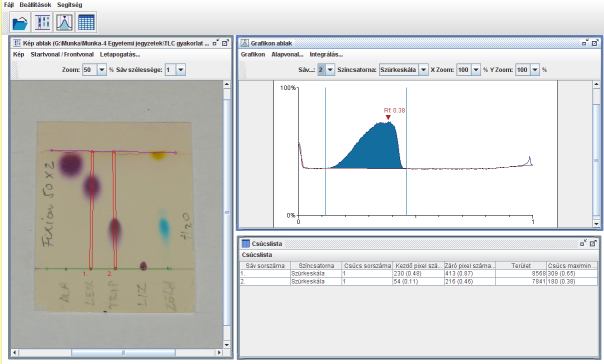Click the Kép ablak window title icon
The image size is (604, 364).
coord(17,43)
